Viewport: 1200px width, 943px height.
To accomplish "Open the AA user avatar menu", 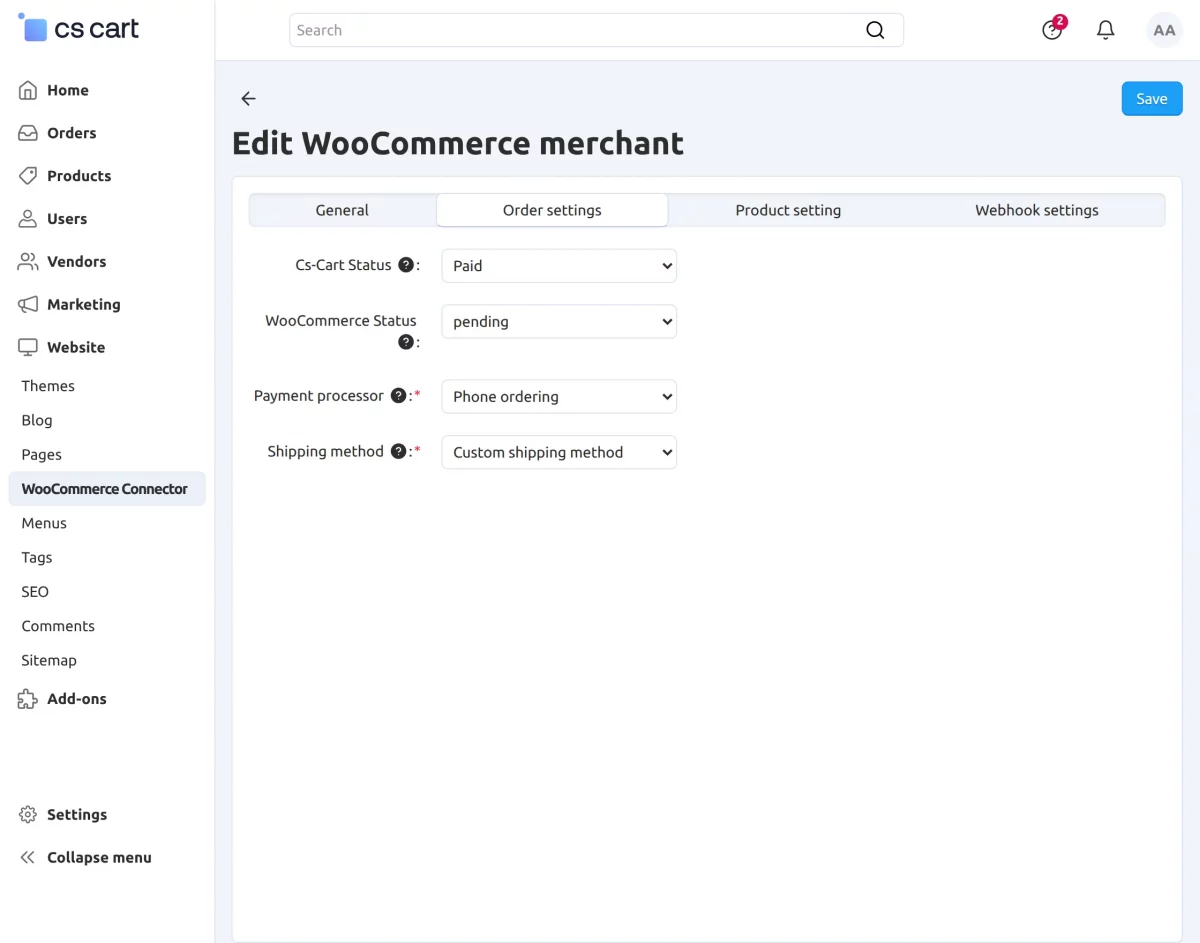I will click(x=1164, y=30).
